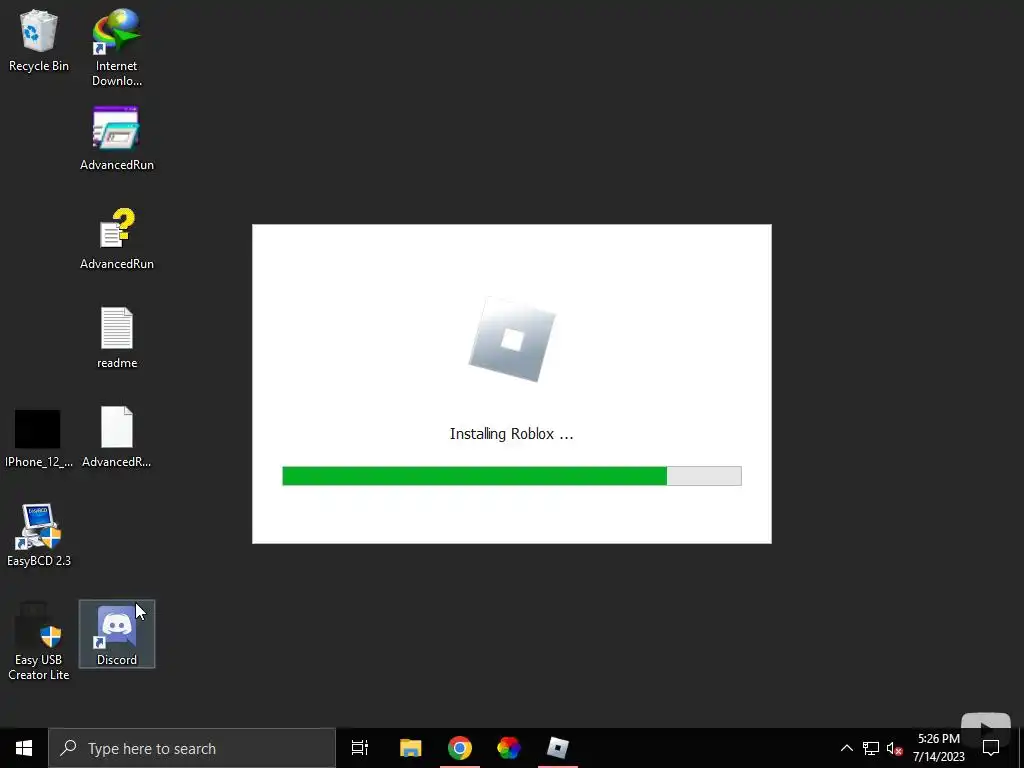Image resolution: width=1024 pixels, height=768 pixels.
Task: Select the EasyBCD 2.3 shortcut
Action: click(x=39, y=536)
